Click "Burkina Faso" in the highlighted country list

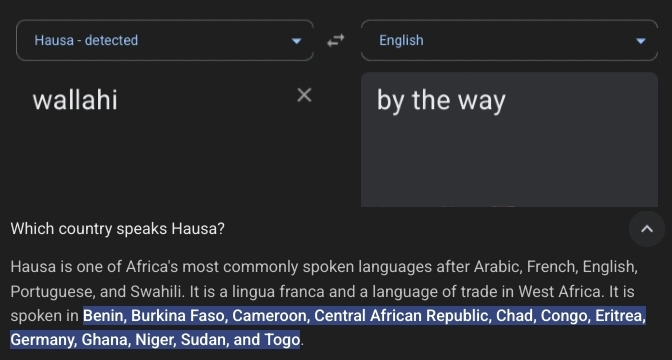[x=177, y=316]
